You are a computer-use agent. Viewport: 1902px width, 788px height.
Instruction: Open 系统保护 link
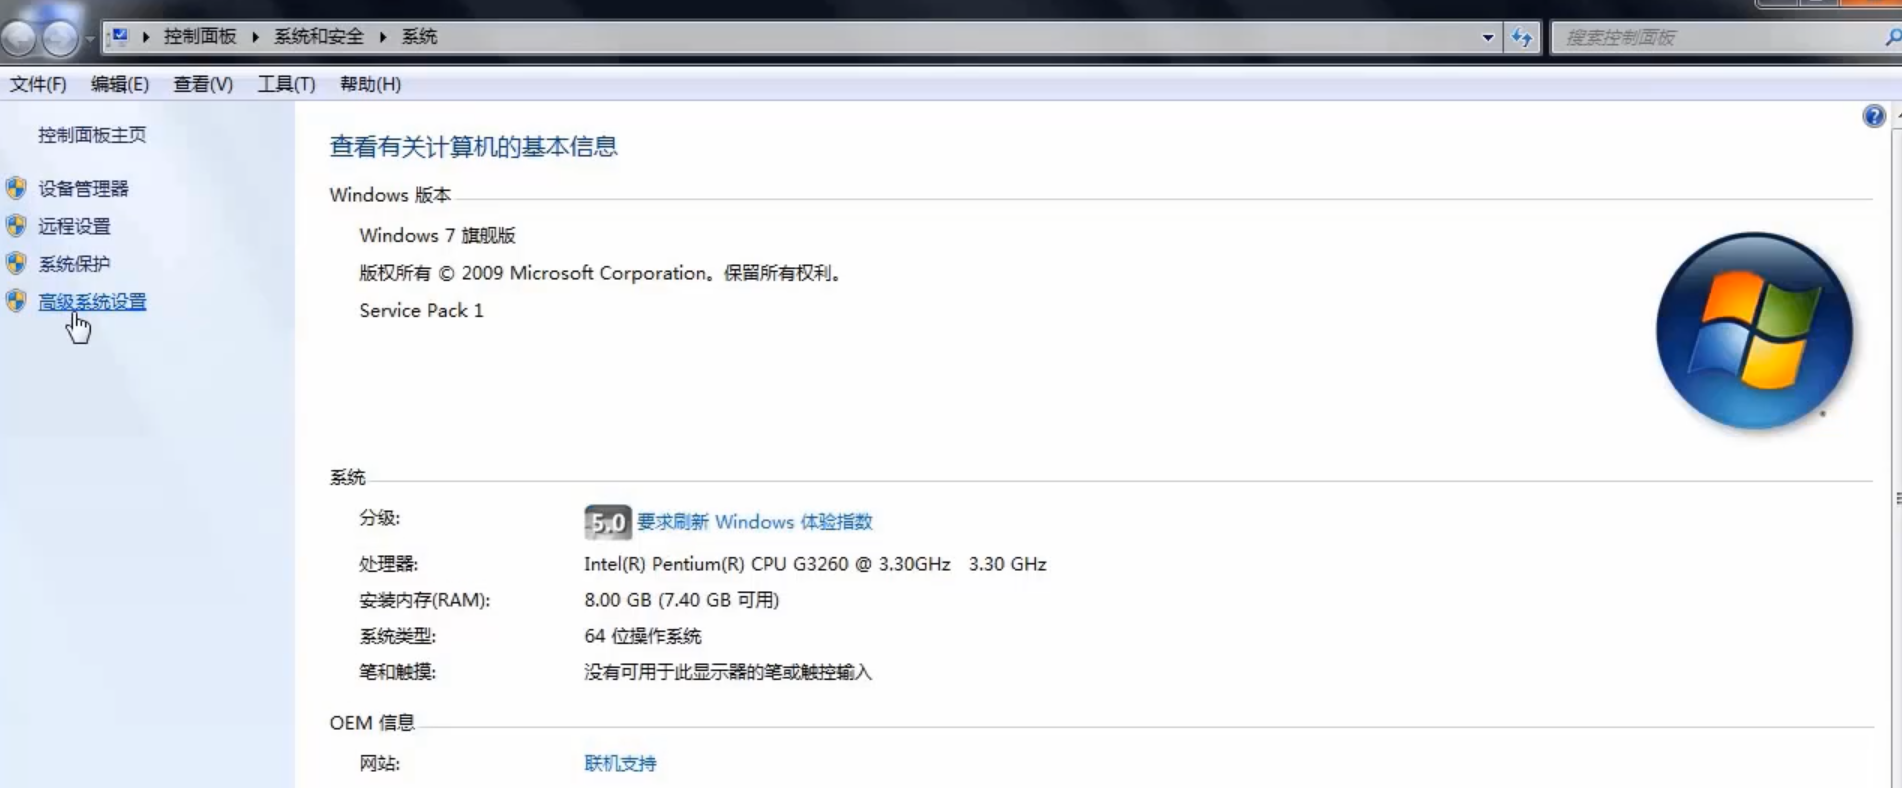[x=74, y=264]
